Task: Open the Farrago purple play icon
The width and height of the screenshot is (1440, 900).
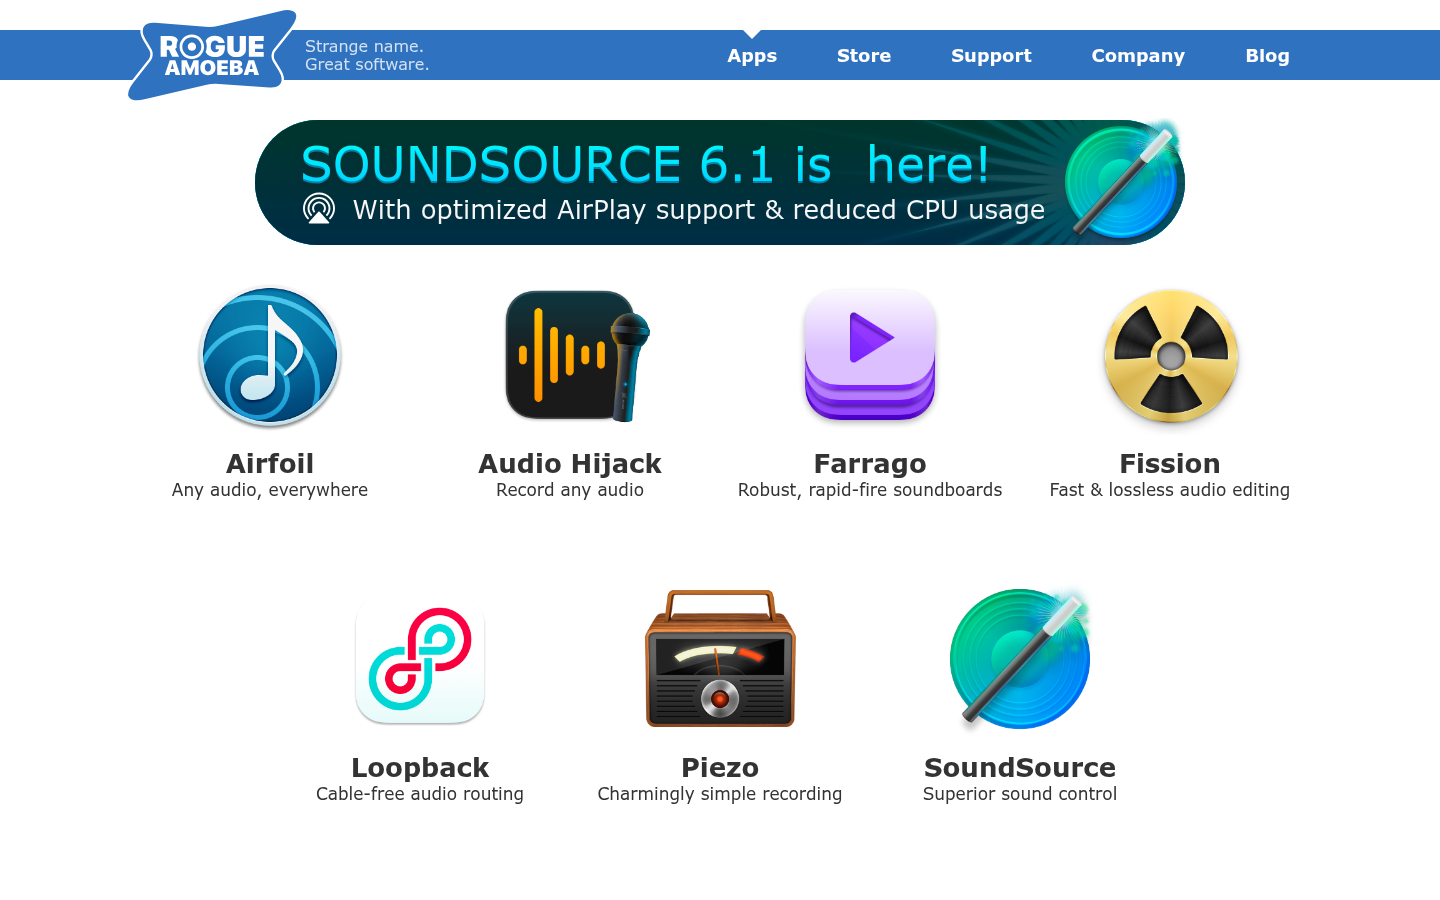Action: pos(870,355)
